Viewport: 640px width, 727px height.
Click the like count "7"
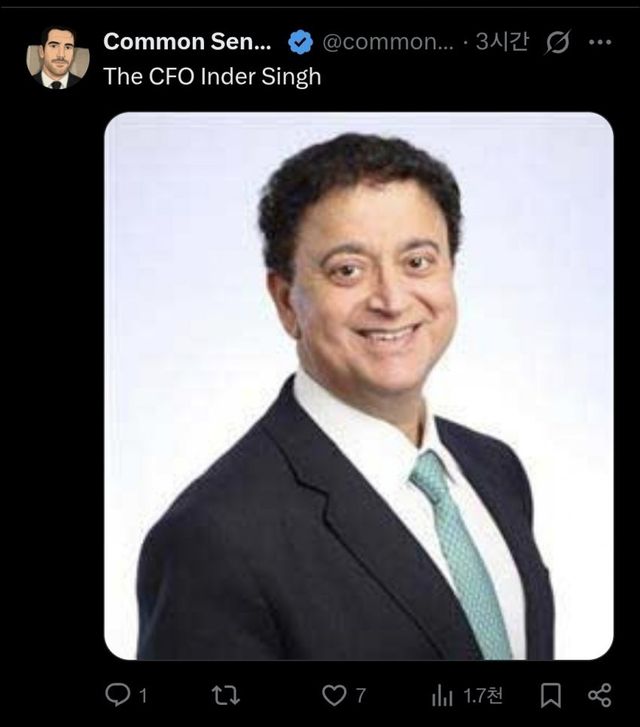[x=360, y=696]
